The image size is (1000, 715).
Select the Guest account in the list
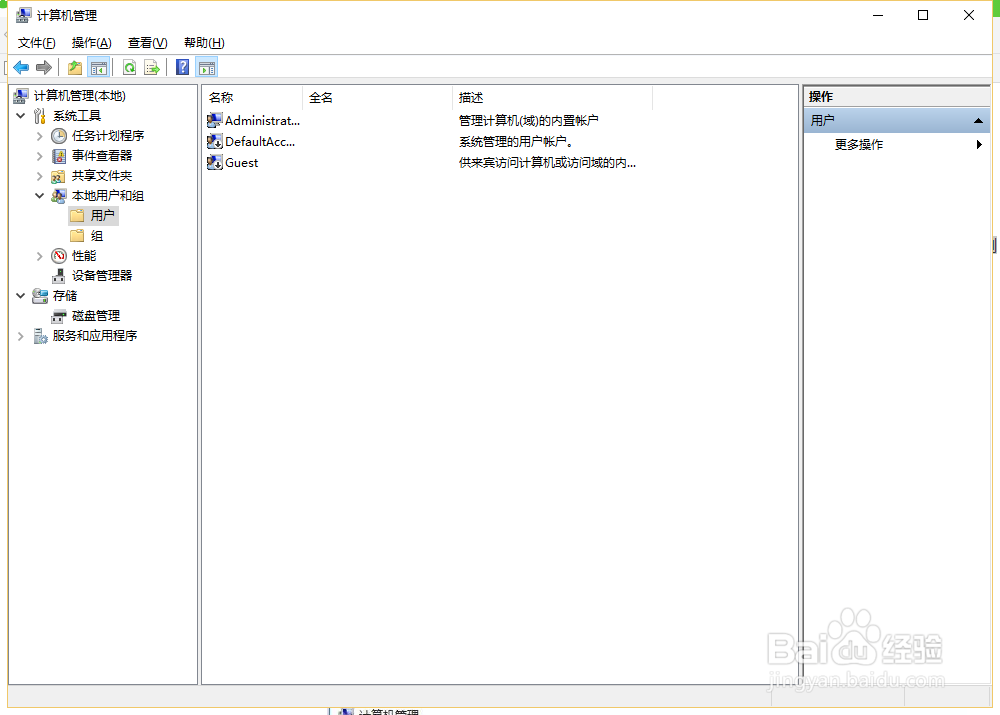240,162
